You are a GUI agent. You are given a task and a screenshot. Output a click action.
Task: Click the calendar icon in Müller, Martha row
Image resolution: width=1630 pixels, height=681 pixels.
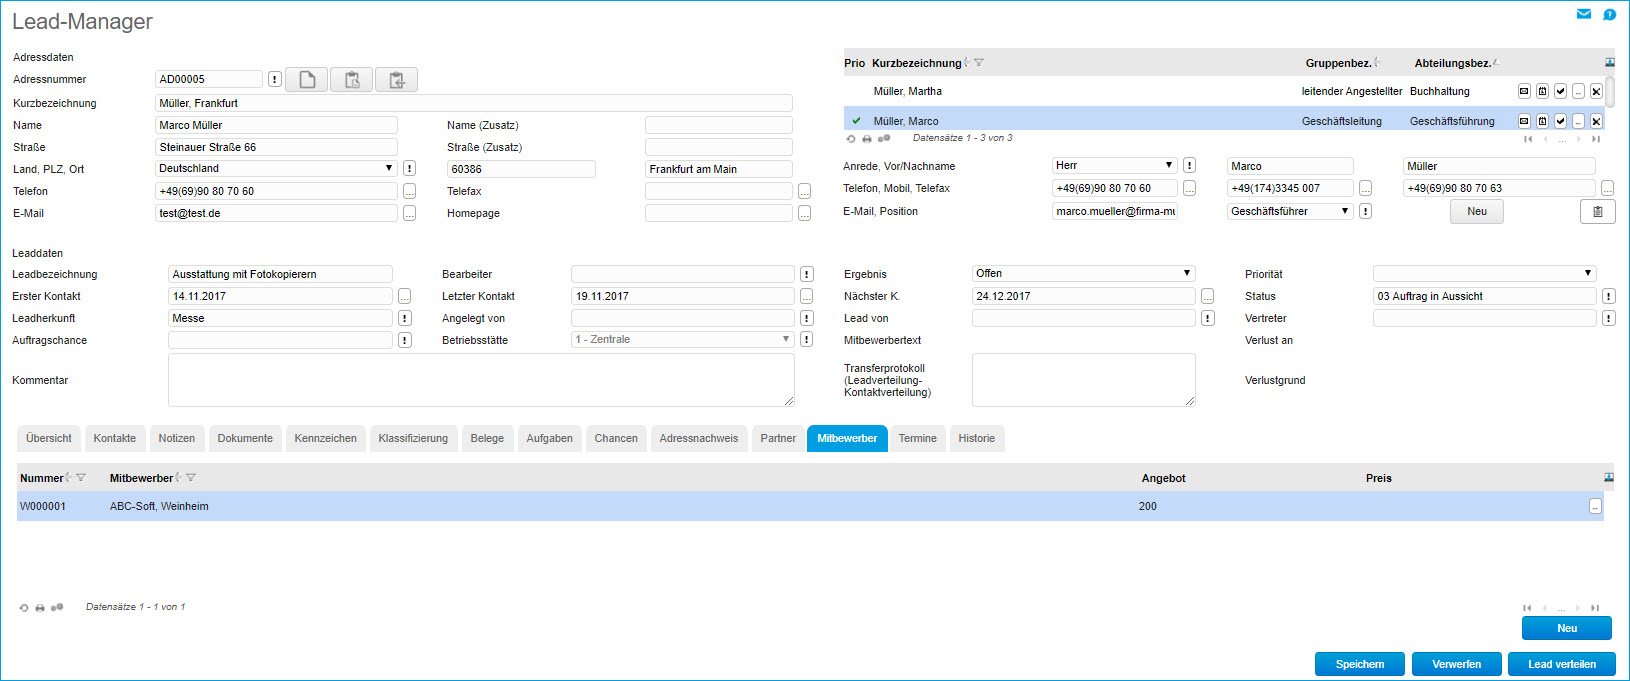pos(1542,91)
